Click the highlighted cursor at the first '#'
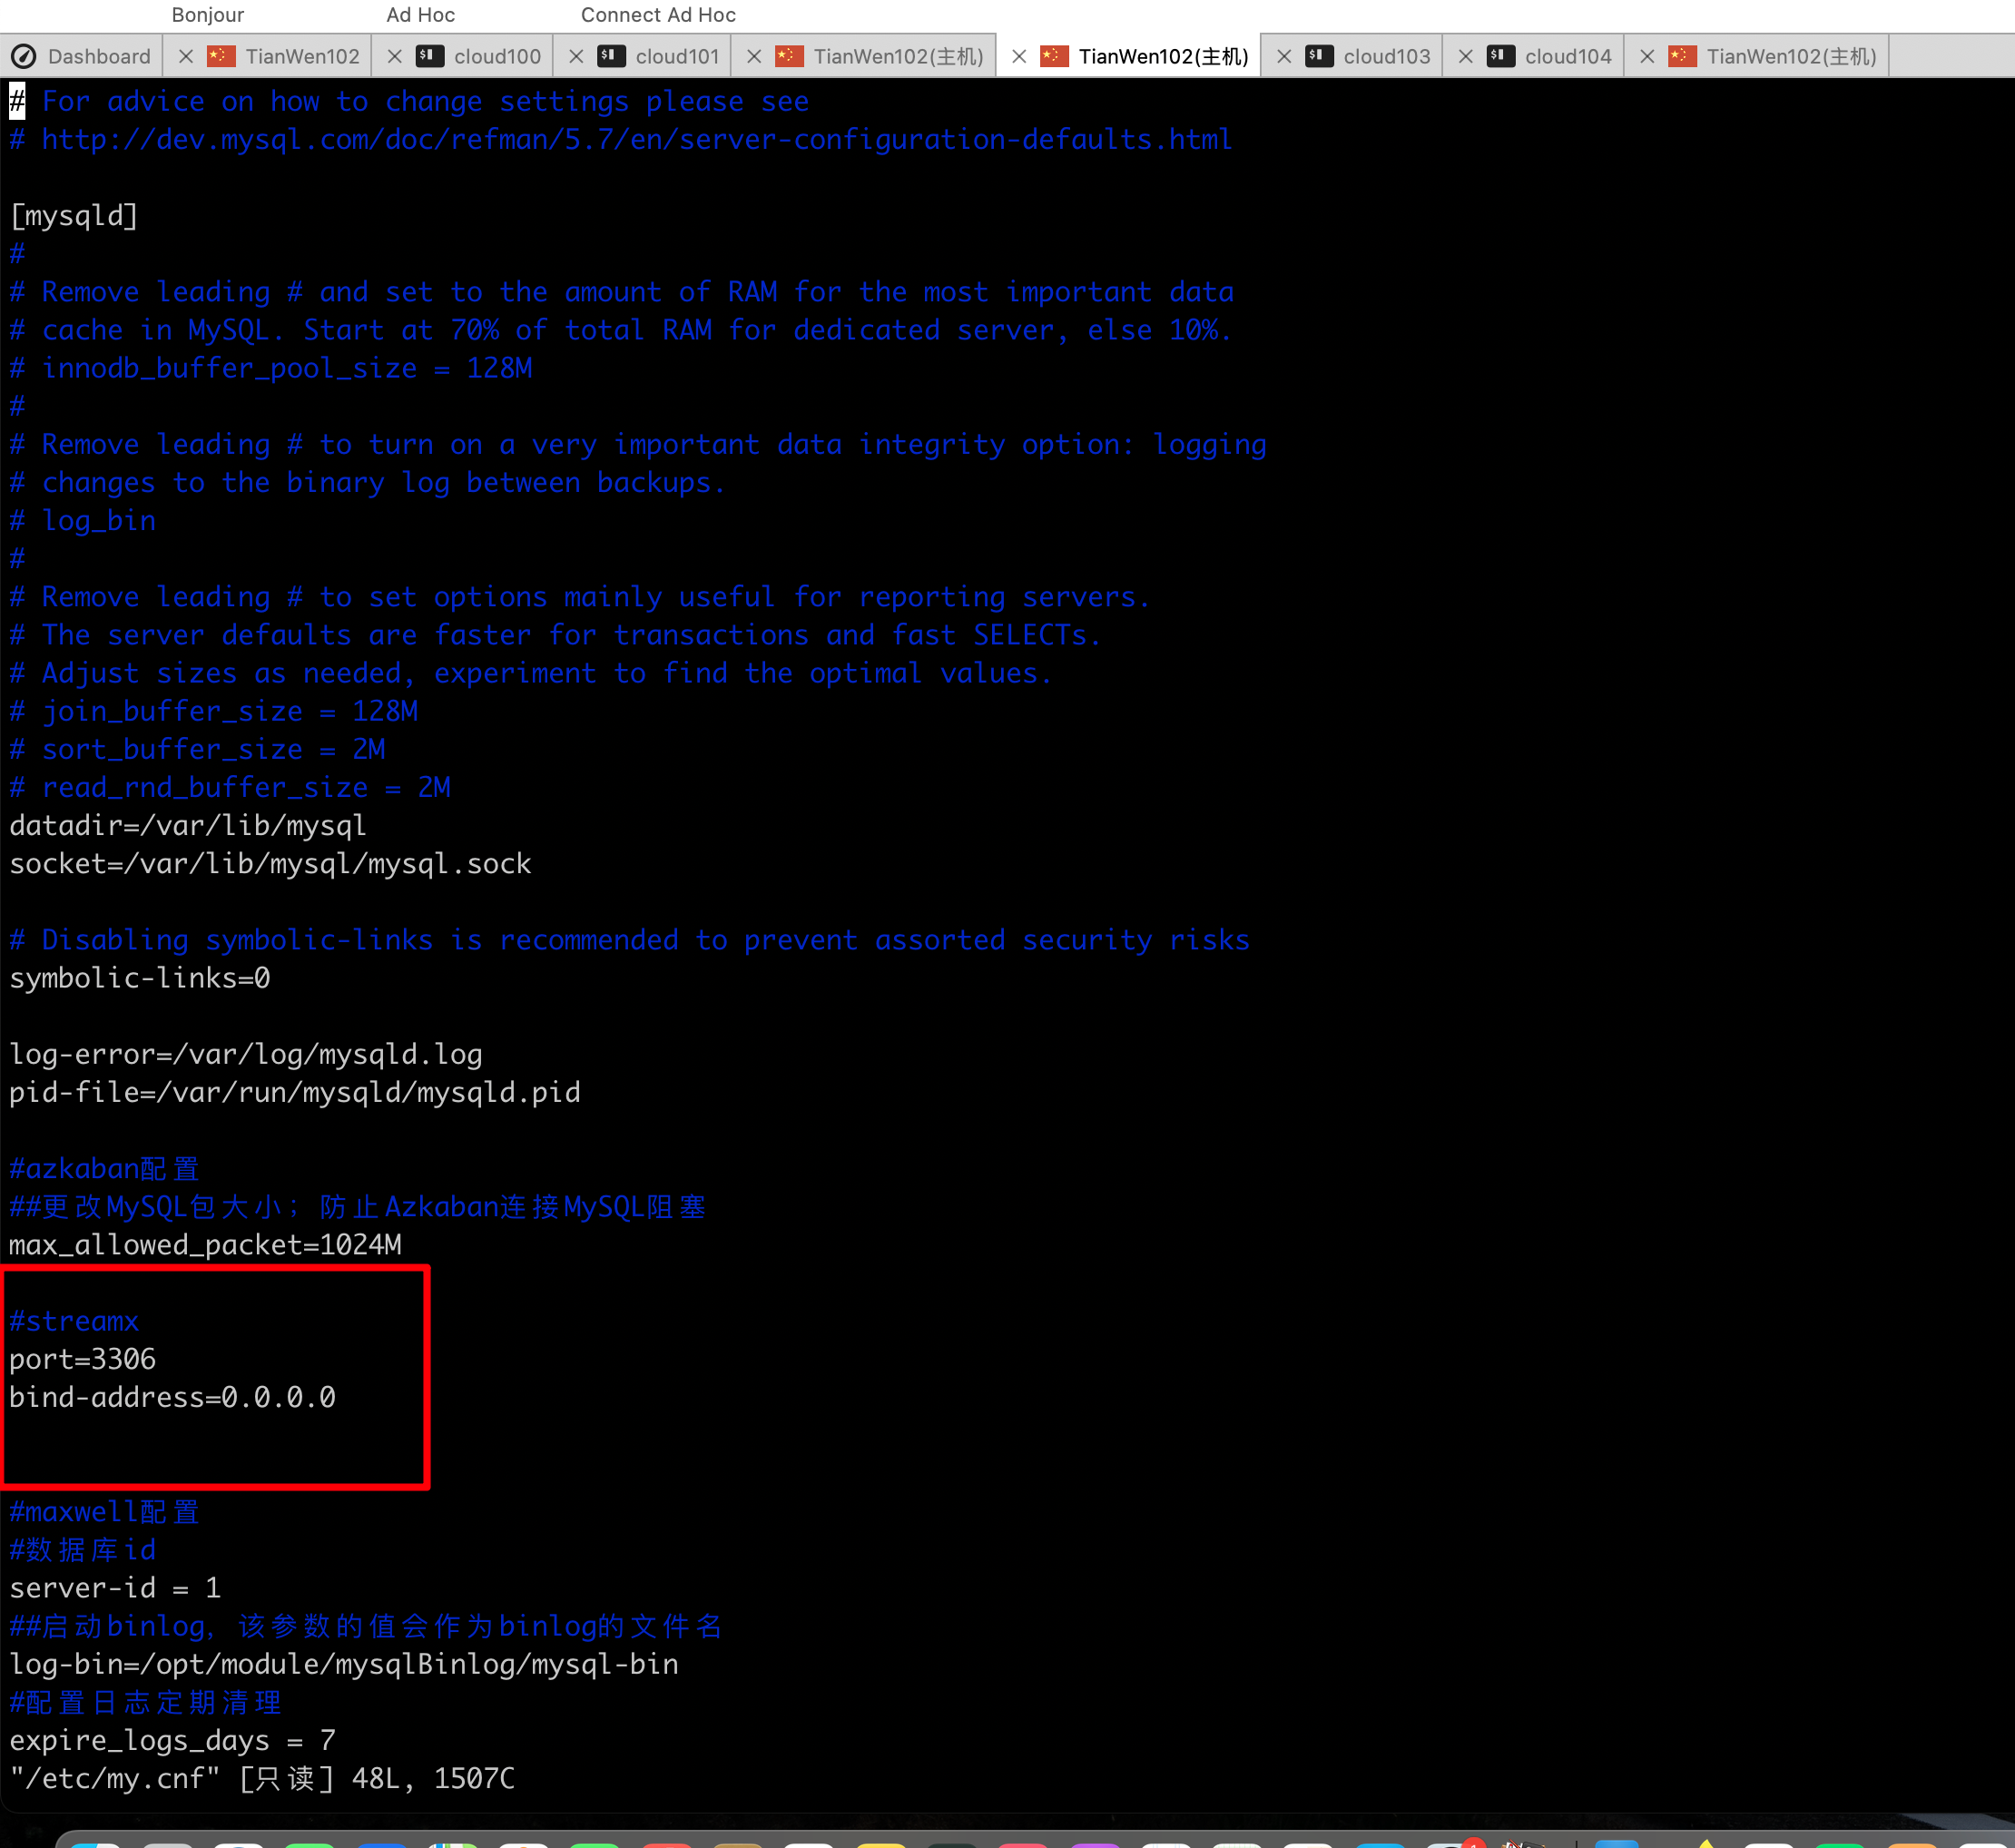 point(17,101)
